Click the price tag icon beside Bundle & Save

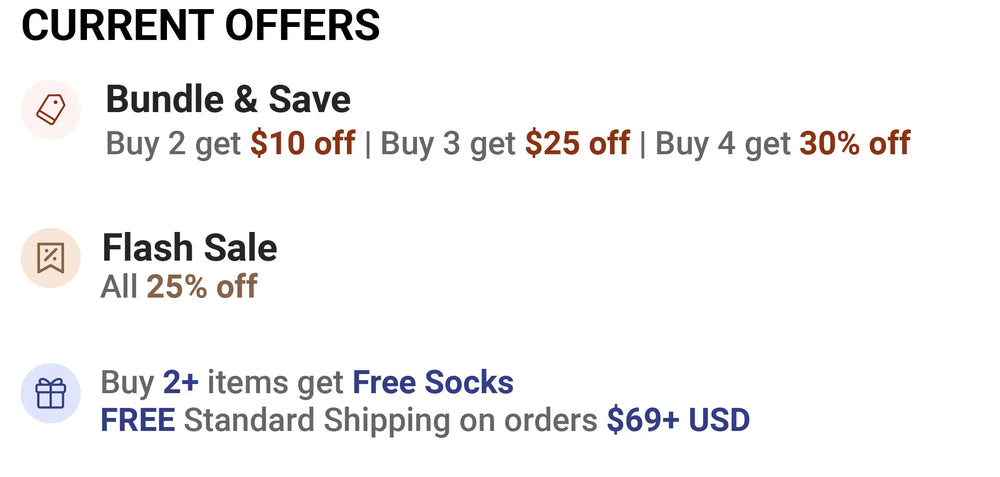(50, 109)
